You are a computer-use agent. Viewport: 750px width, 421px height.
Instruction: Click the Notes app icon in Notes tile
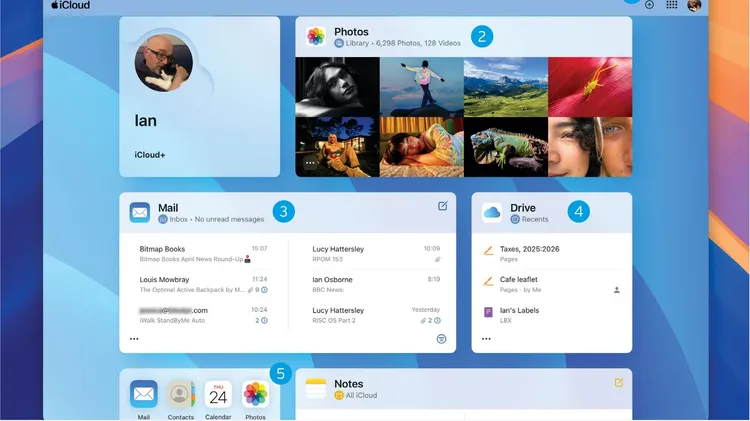(316, 388)
